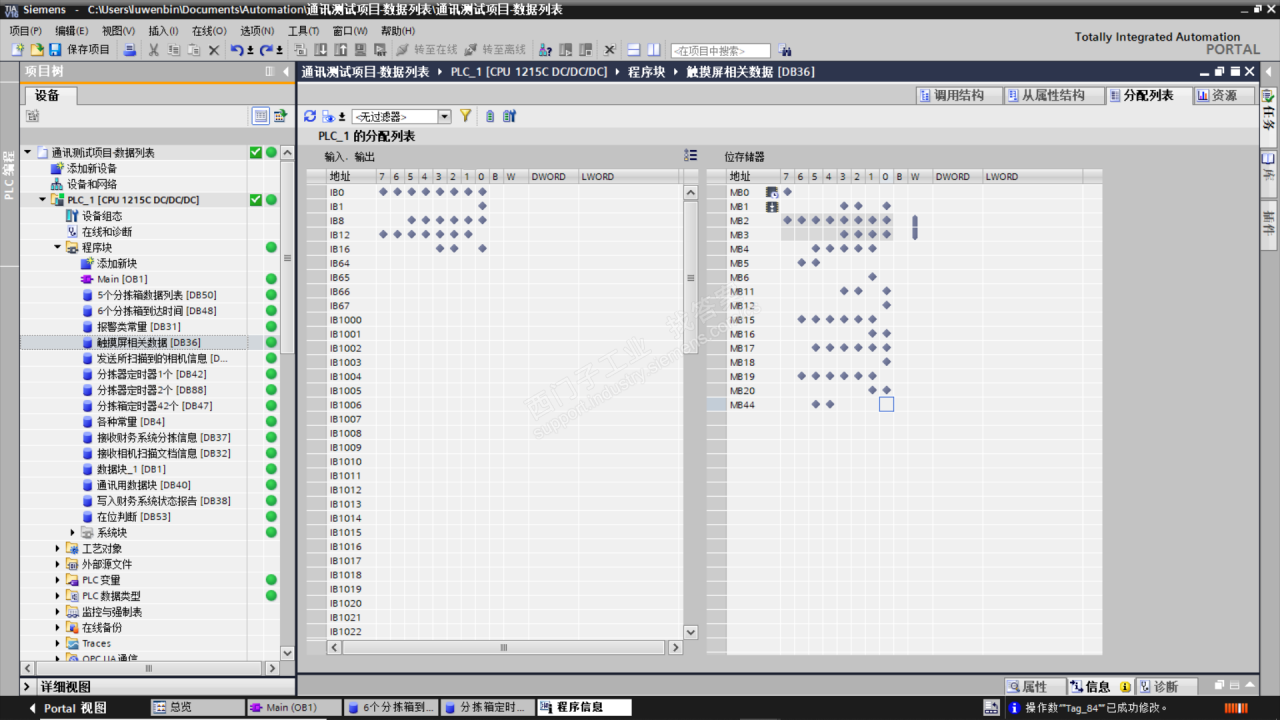
Task: Expand the 工艺对象 folder
Action: [x=58, y=548]
